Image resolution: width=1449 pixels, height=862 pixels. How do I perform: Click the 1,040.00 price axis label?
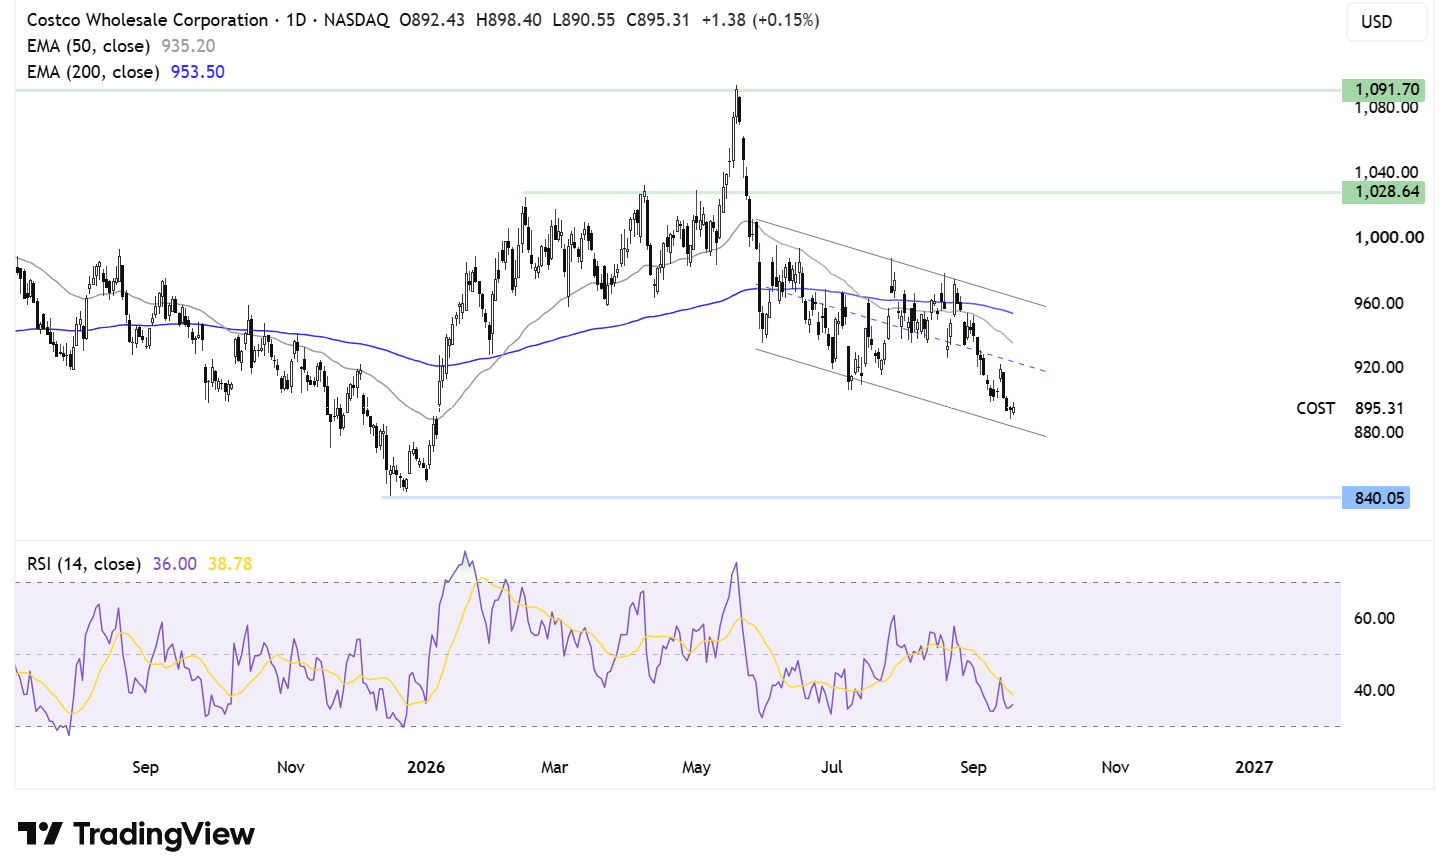point(1386,173)
